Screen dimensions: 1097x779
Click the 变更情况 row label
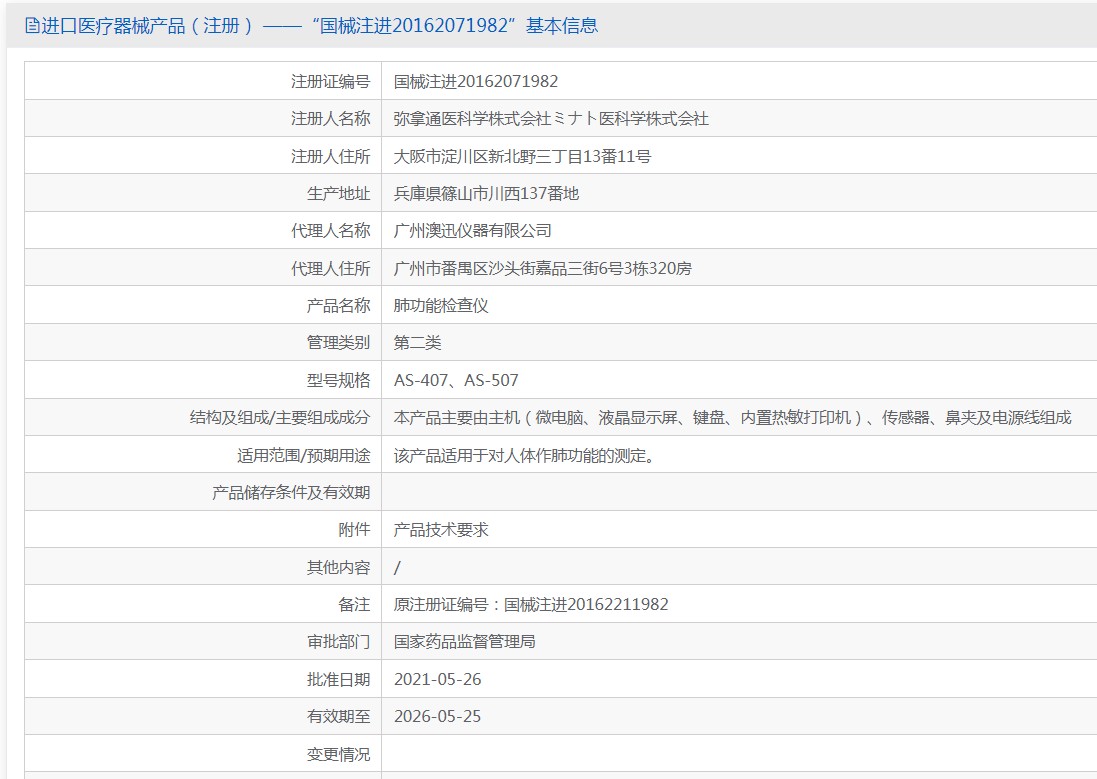338,754
